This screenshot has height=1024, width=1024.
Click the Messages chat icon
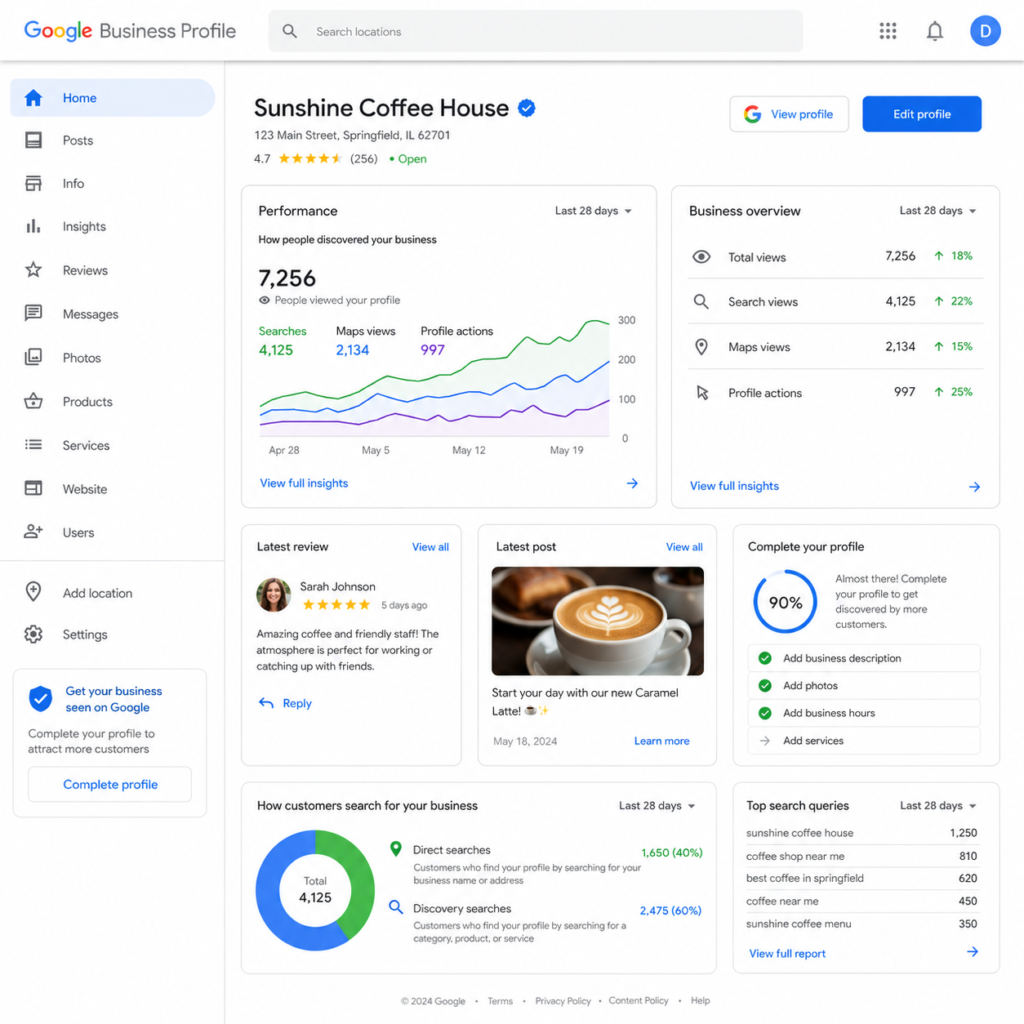coord(33,313)
